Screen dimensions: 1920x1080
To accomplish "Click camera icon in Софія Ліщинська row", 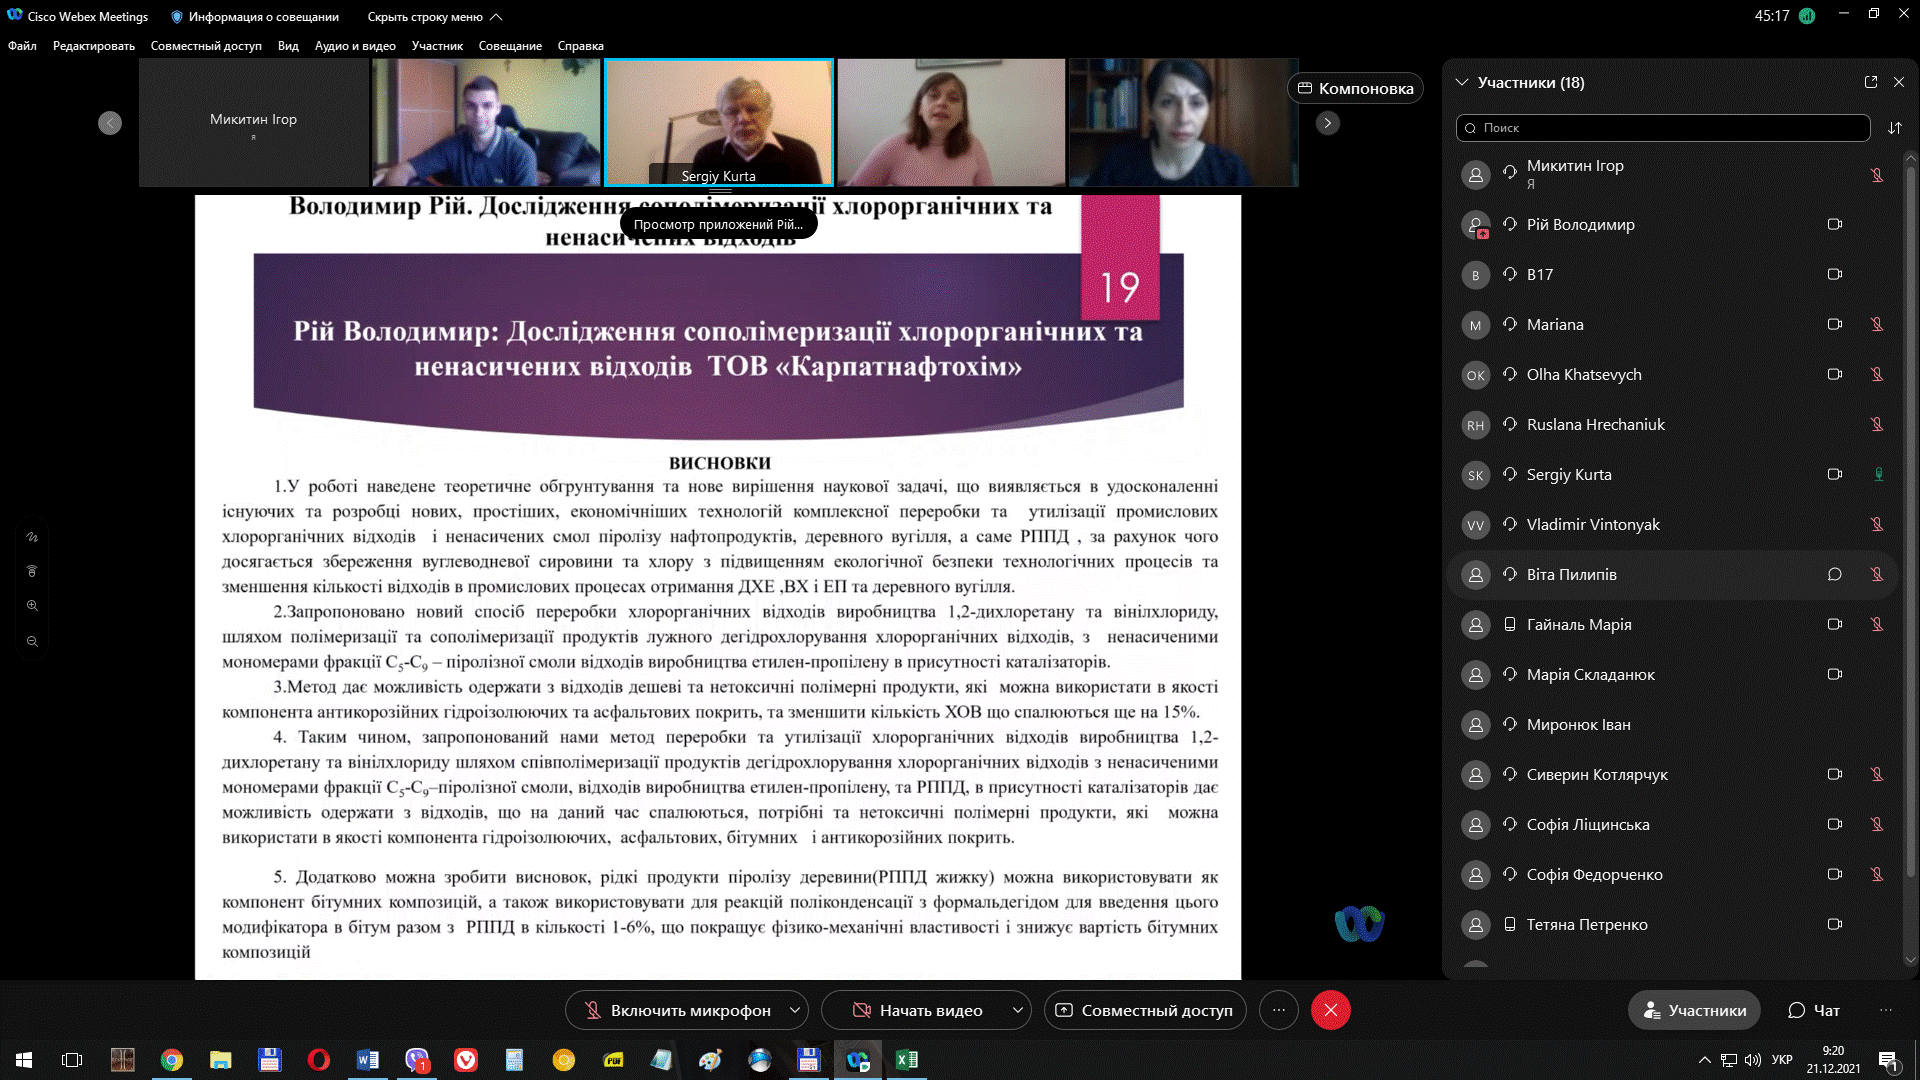I will (x=1835, y=824).
